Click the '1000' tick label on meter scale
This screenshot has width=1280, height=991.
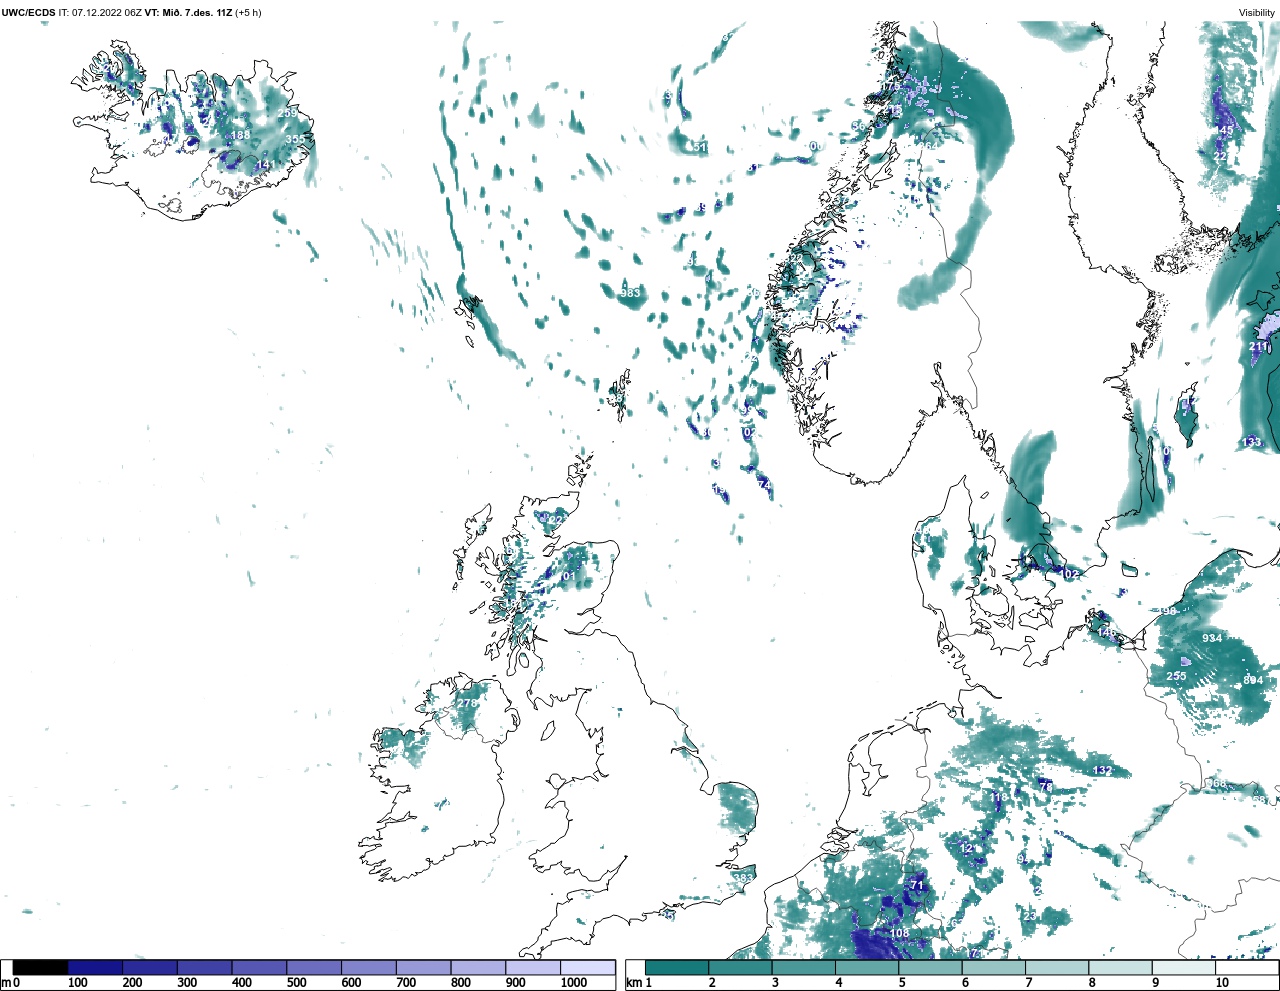573,983
